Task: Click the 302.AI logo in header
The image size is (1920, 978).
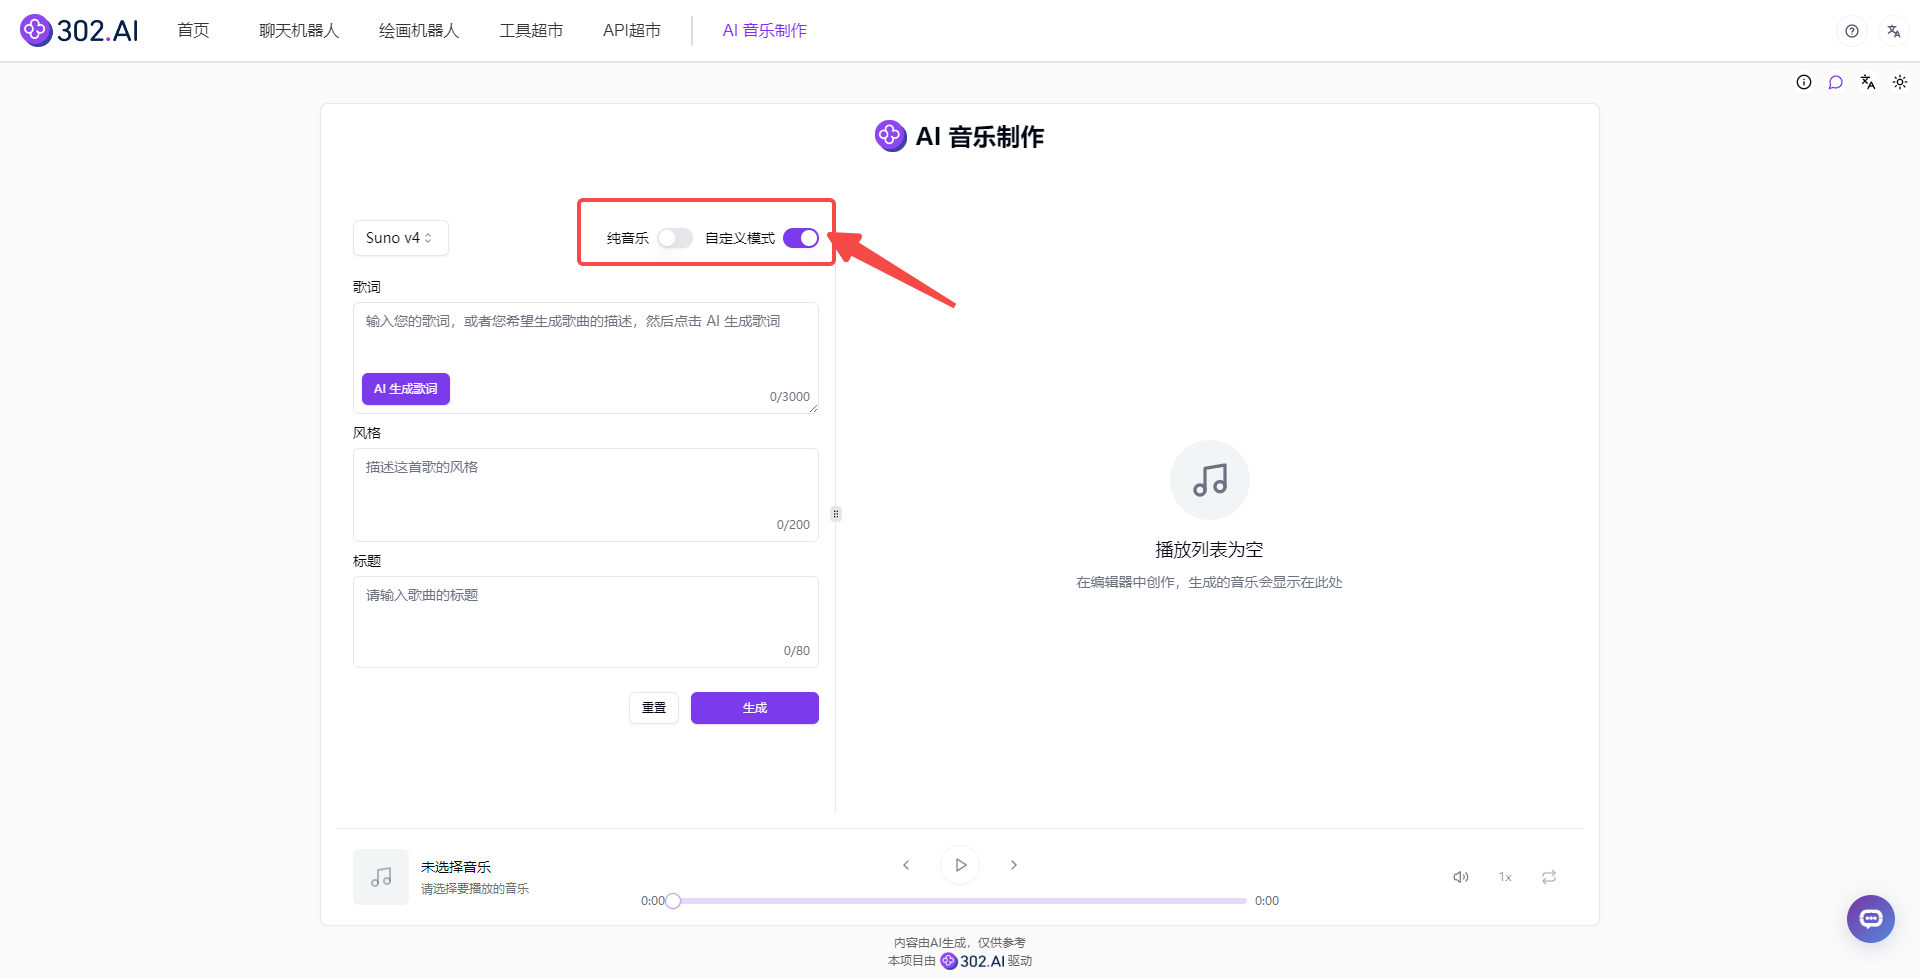Action: pos(79,31)
